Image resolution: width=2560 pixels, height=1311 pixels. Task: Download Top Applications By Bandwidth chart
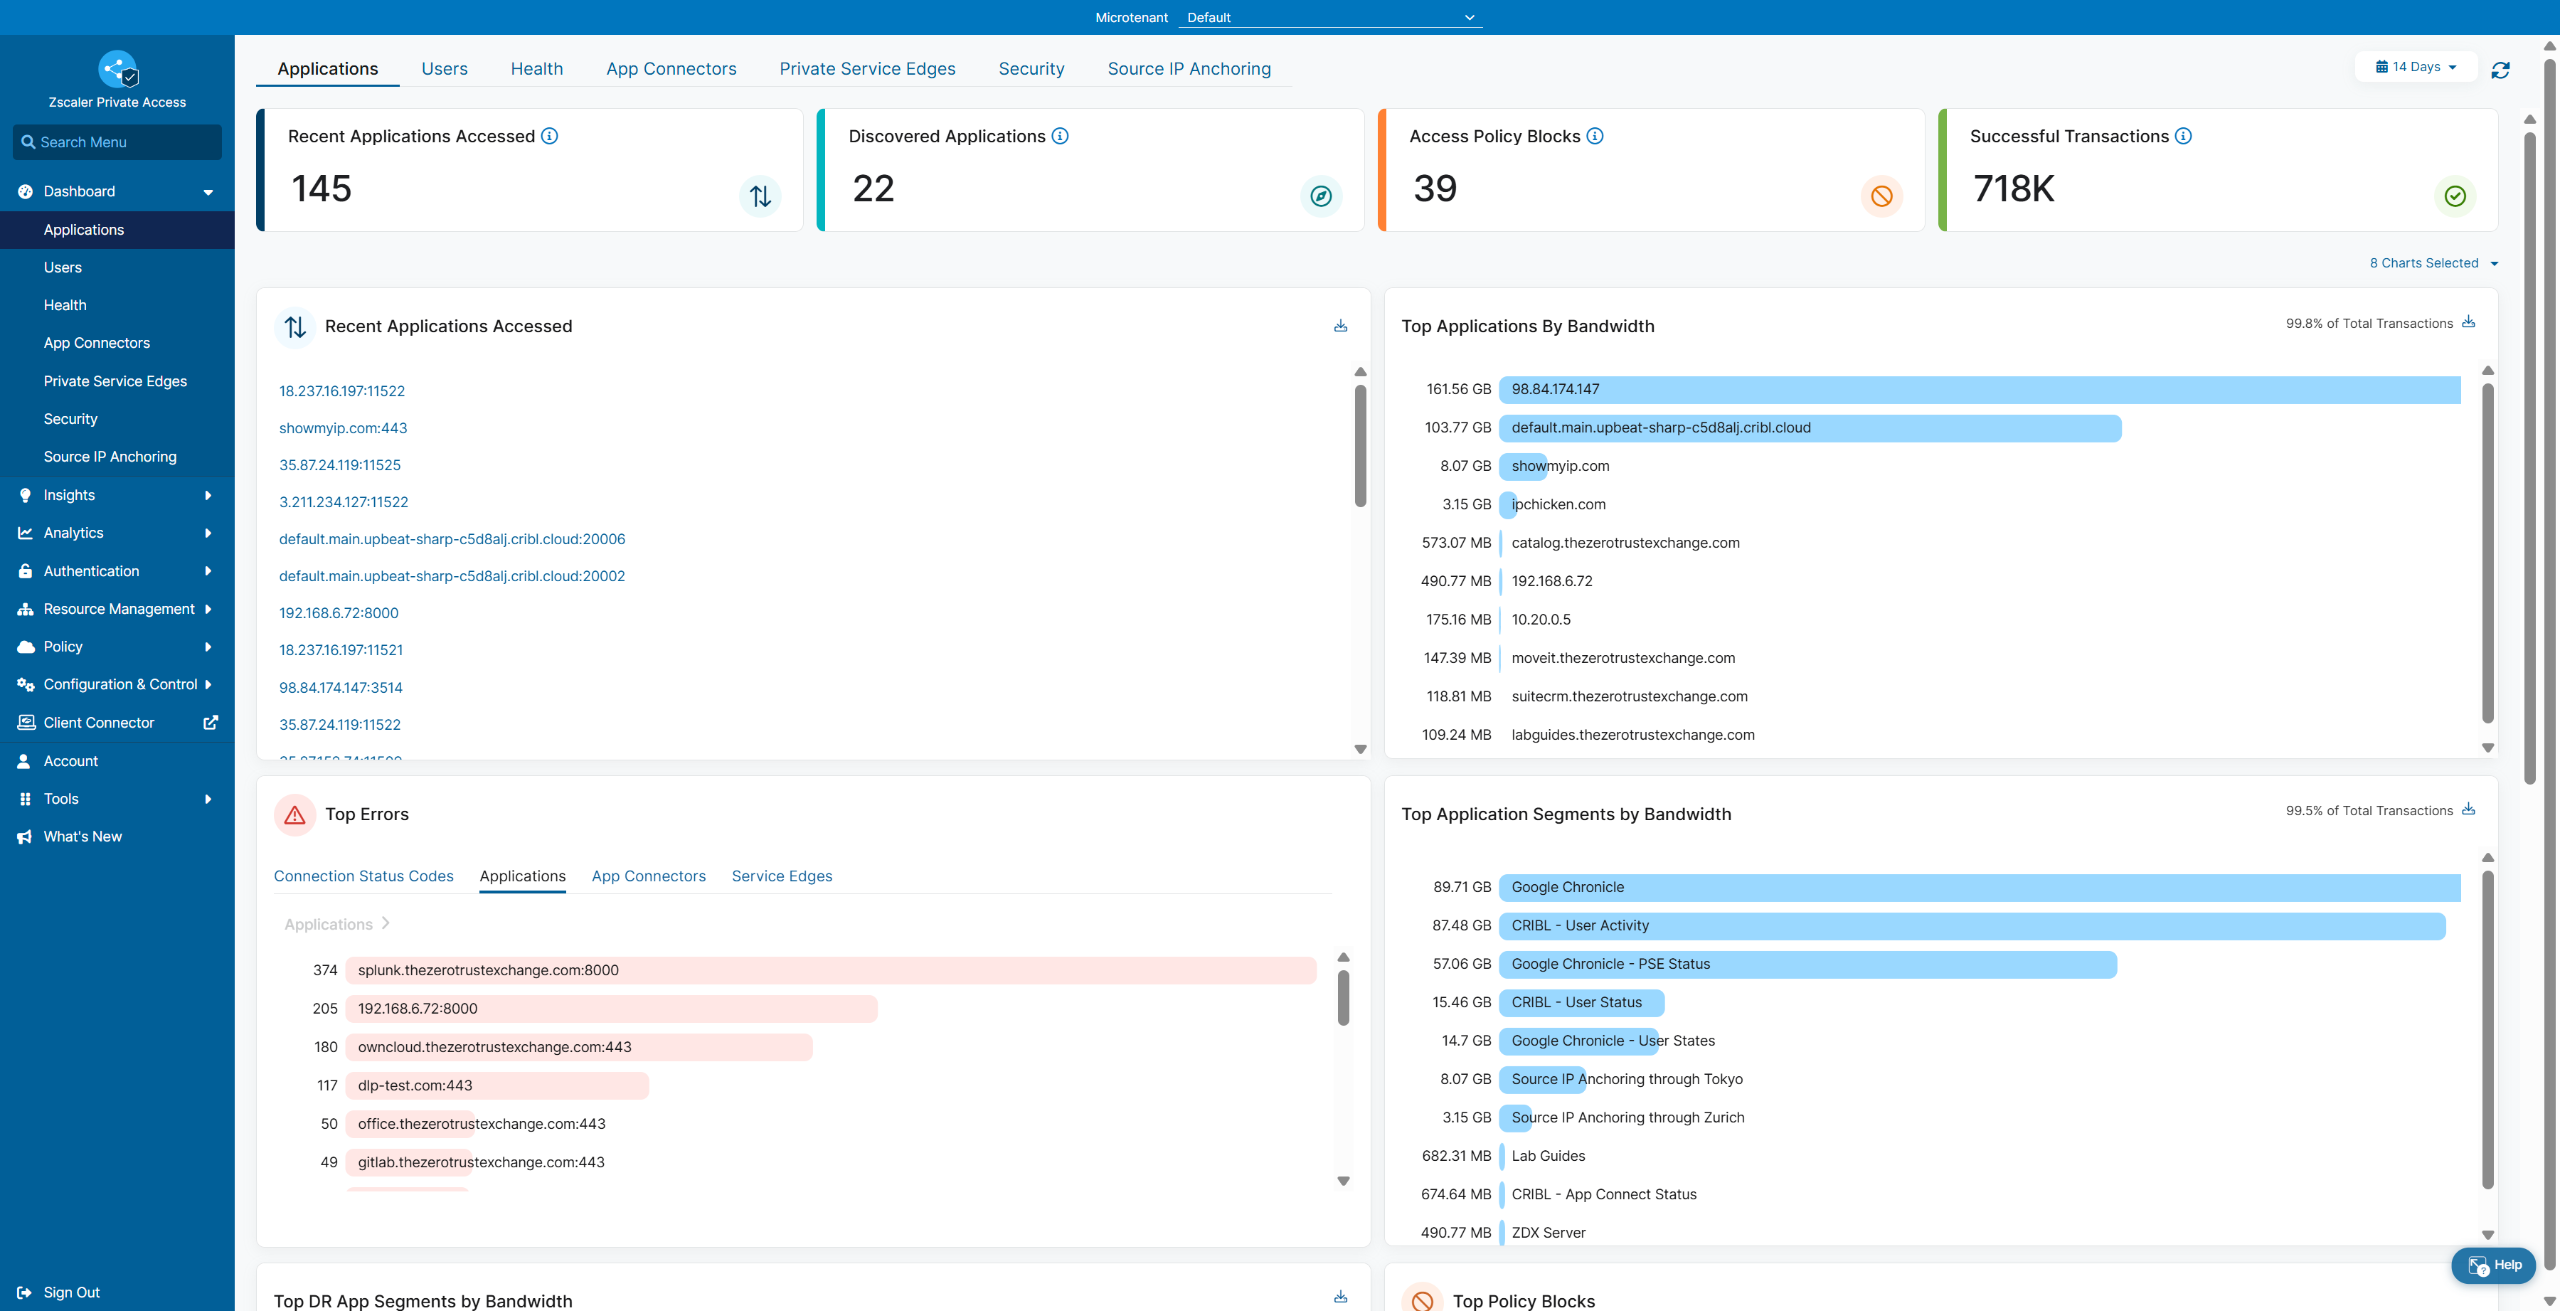click(x=2468, y=322)
